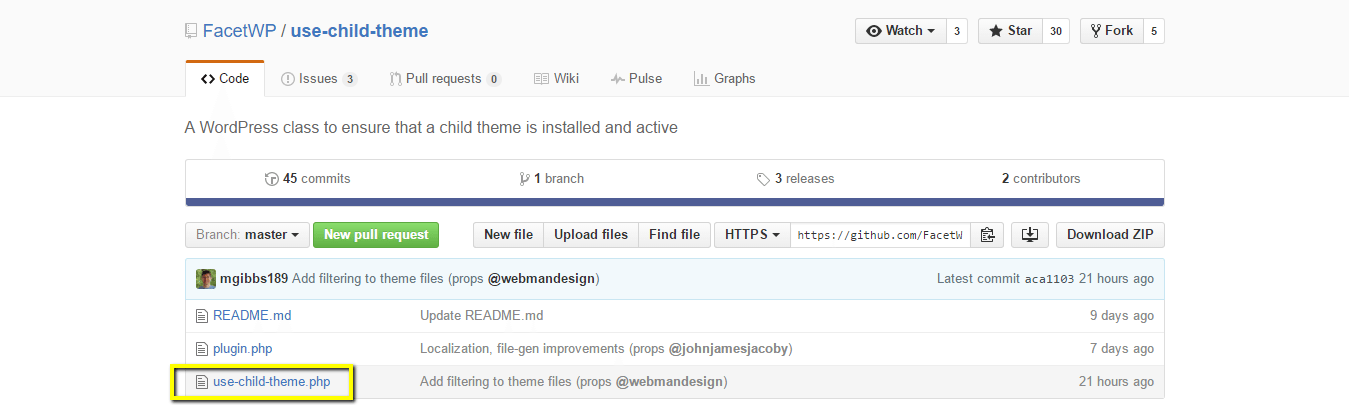
Task: Show the 1 branch list
Action: coord(552,179)
